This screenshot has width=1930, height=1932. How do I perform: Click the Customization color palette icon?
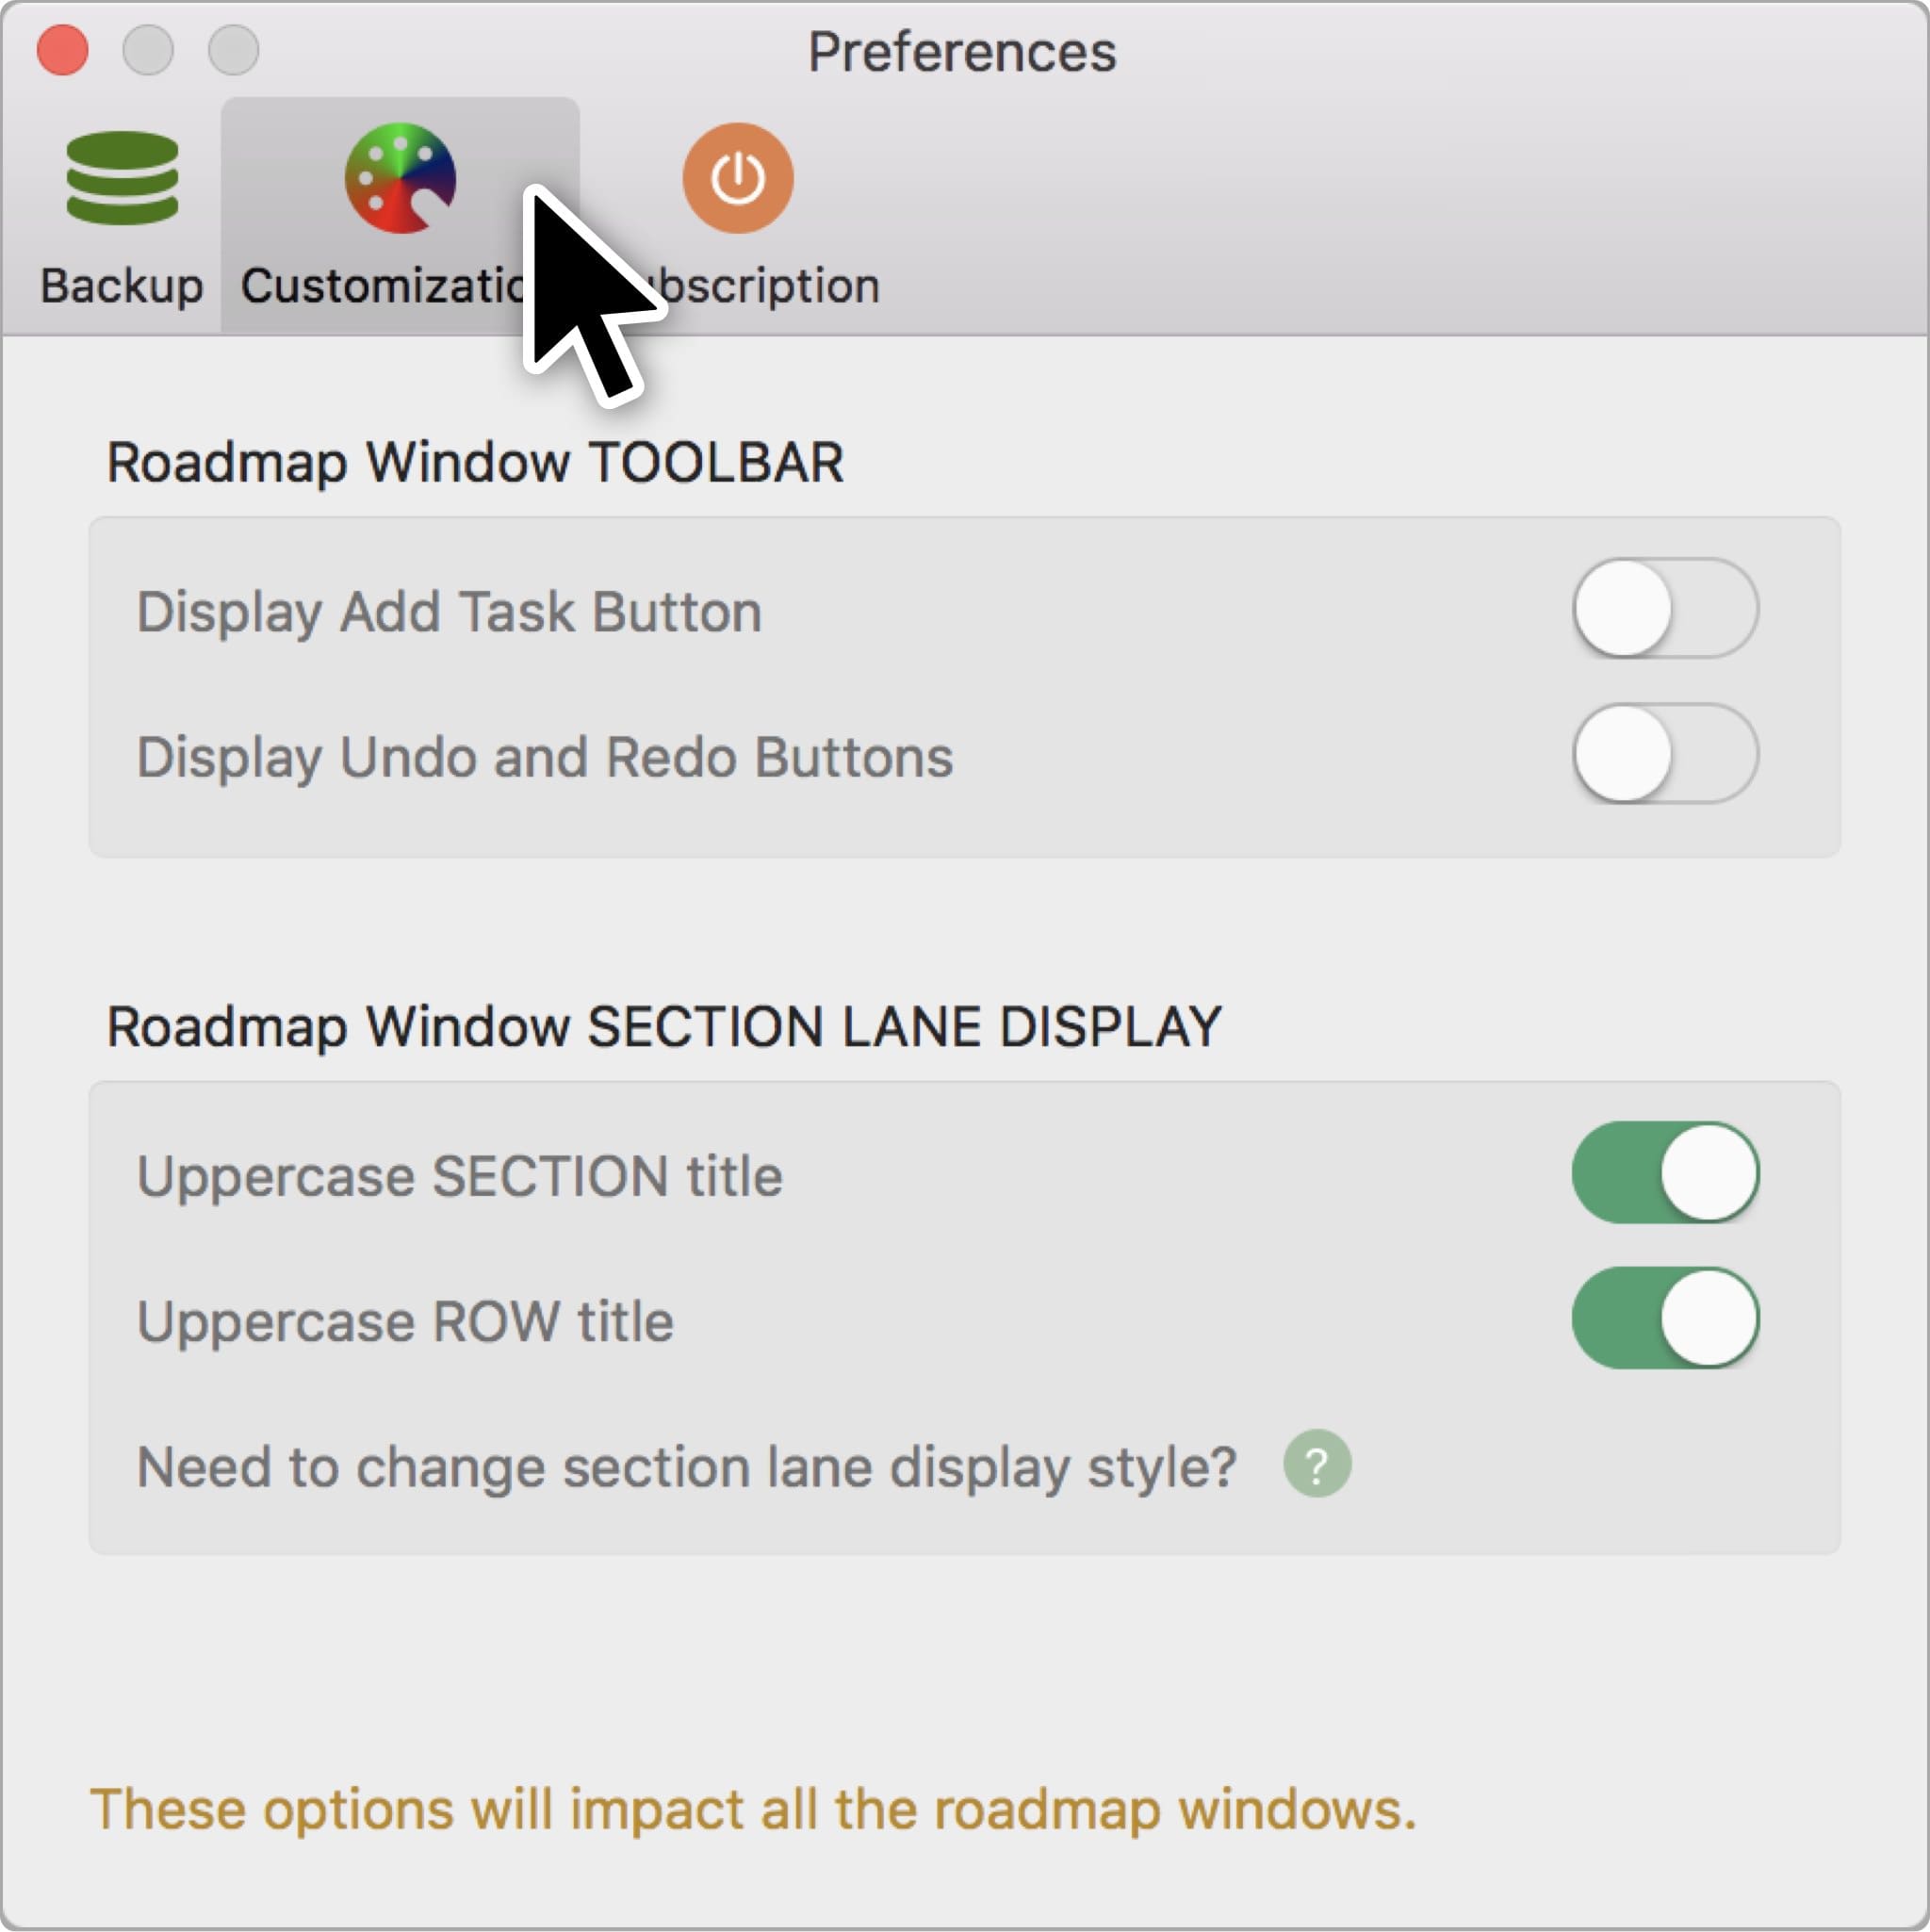click(x=400, y=178)
